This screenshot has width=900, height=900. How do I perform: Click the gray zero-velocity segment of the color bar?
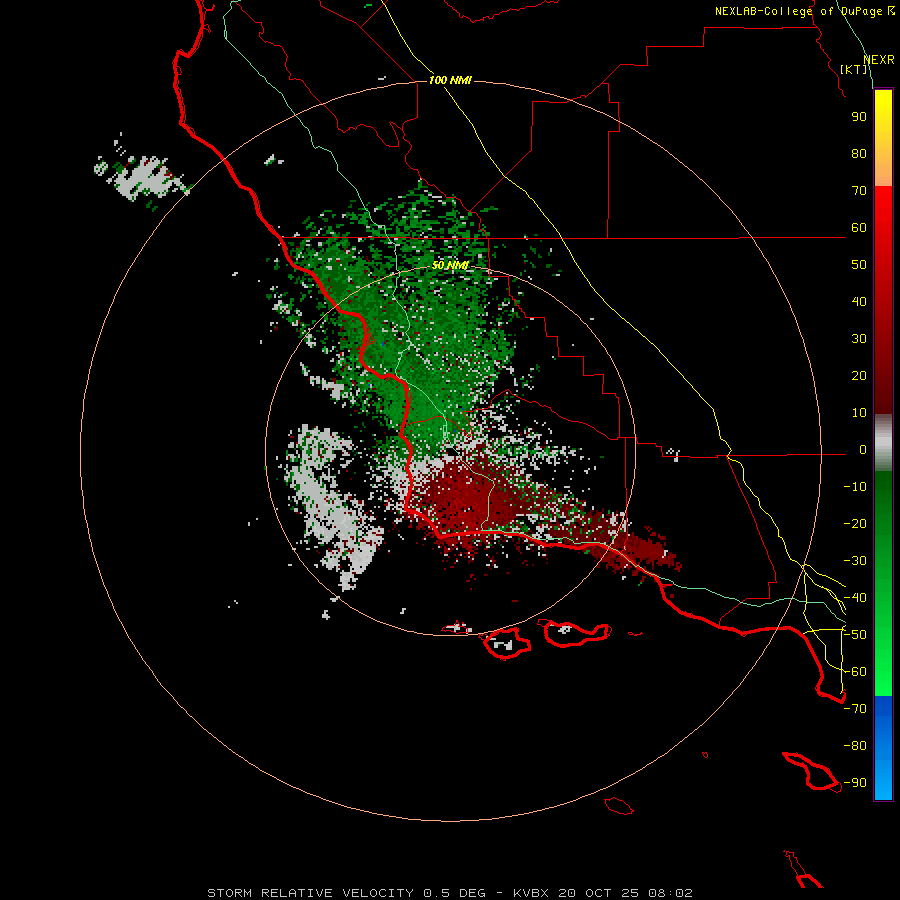[x=883, y=443]
